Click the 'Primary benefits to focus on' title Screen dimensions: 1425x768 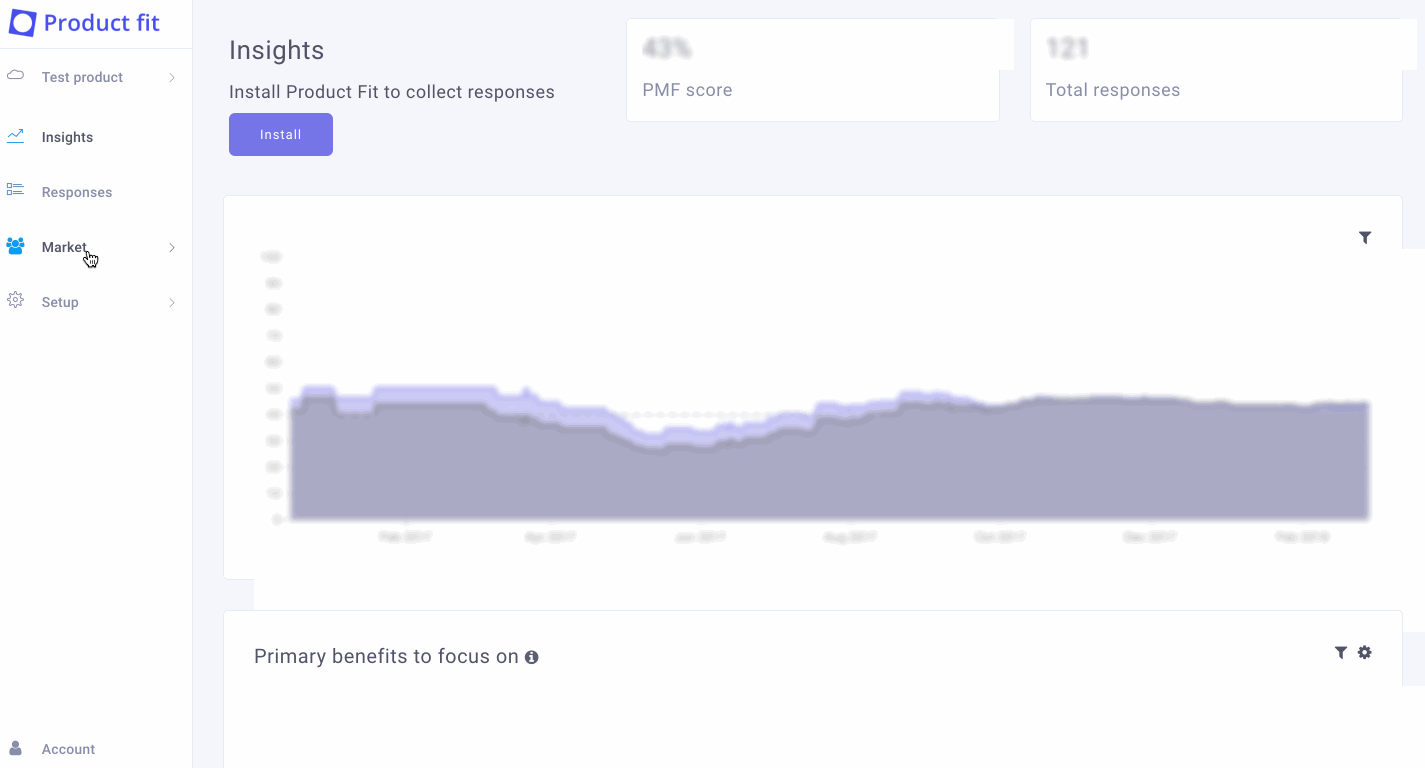[386, 657]
